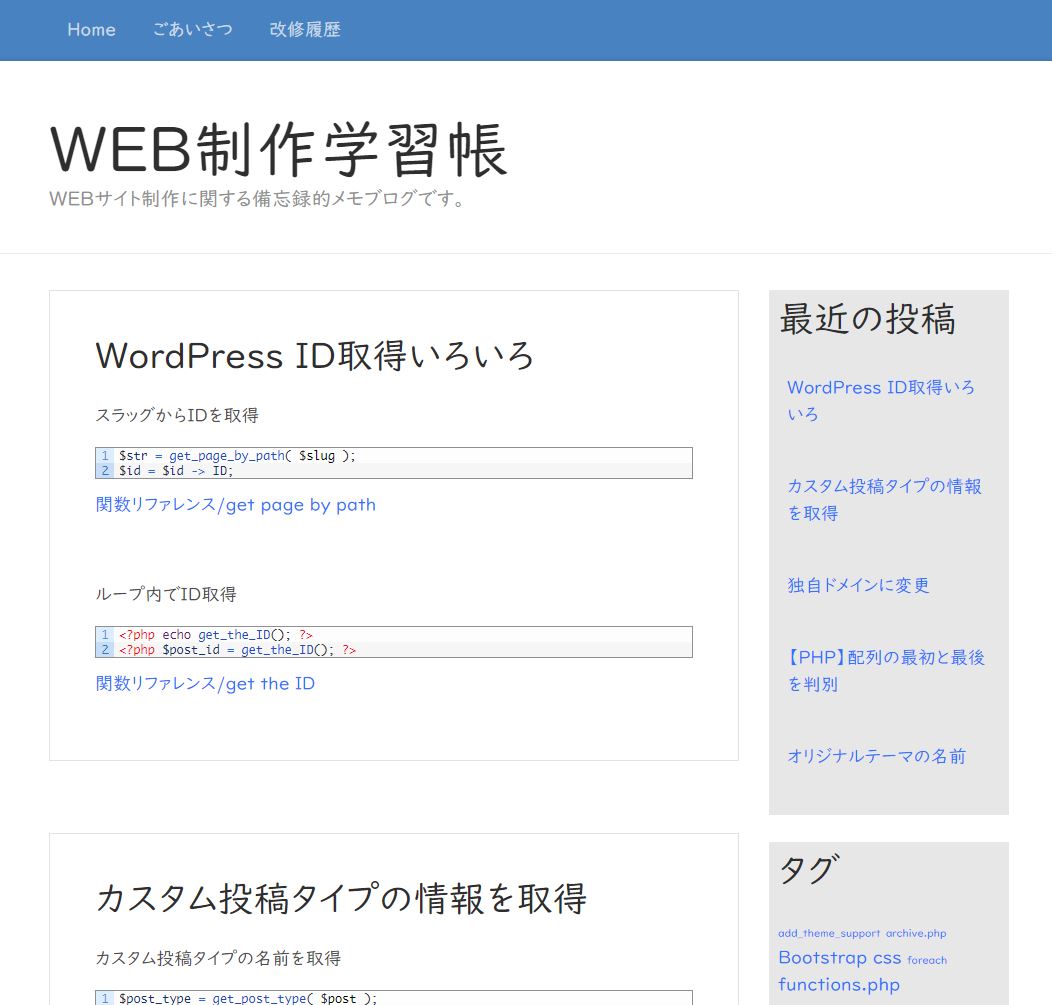
Task: Click the add_theme_support tag
Action: point(829,934)
